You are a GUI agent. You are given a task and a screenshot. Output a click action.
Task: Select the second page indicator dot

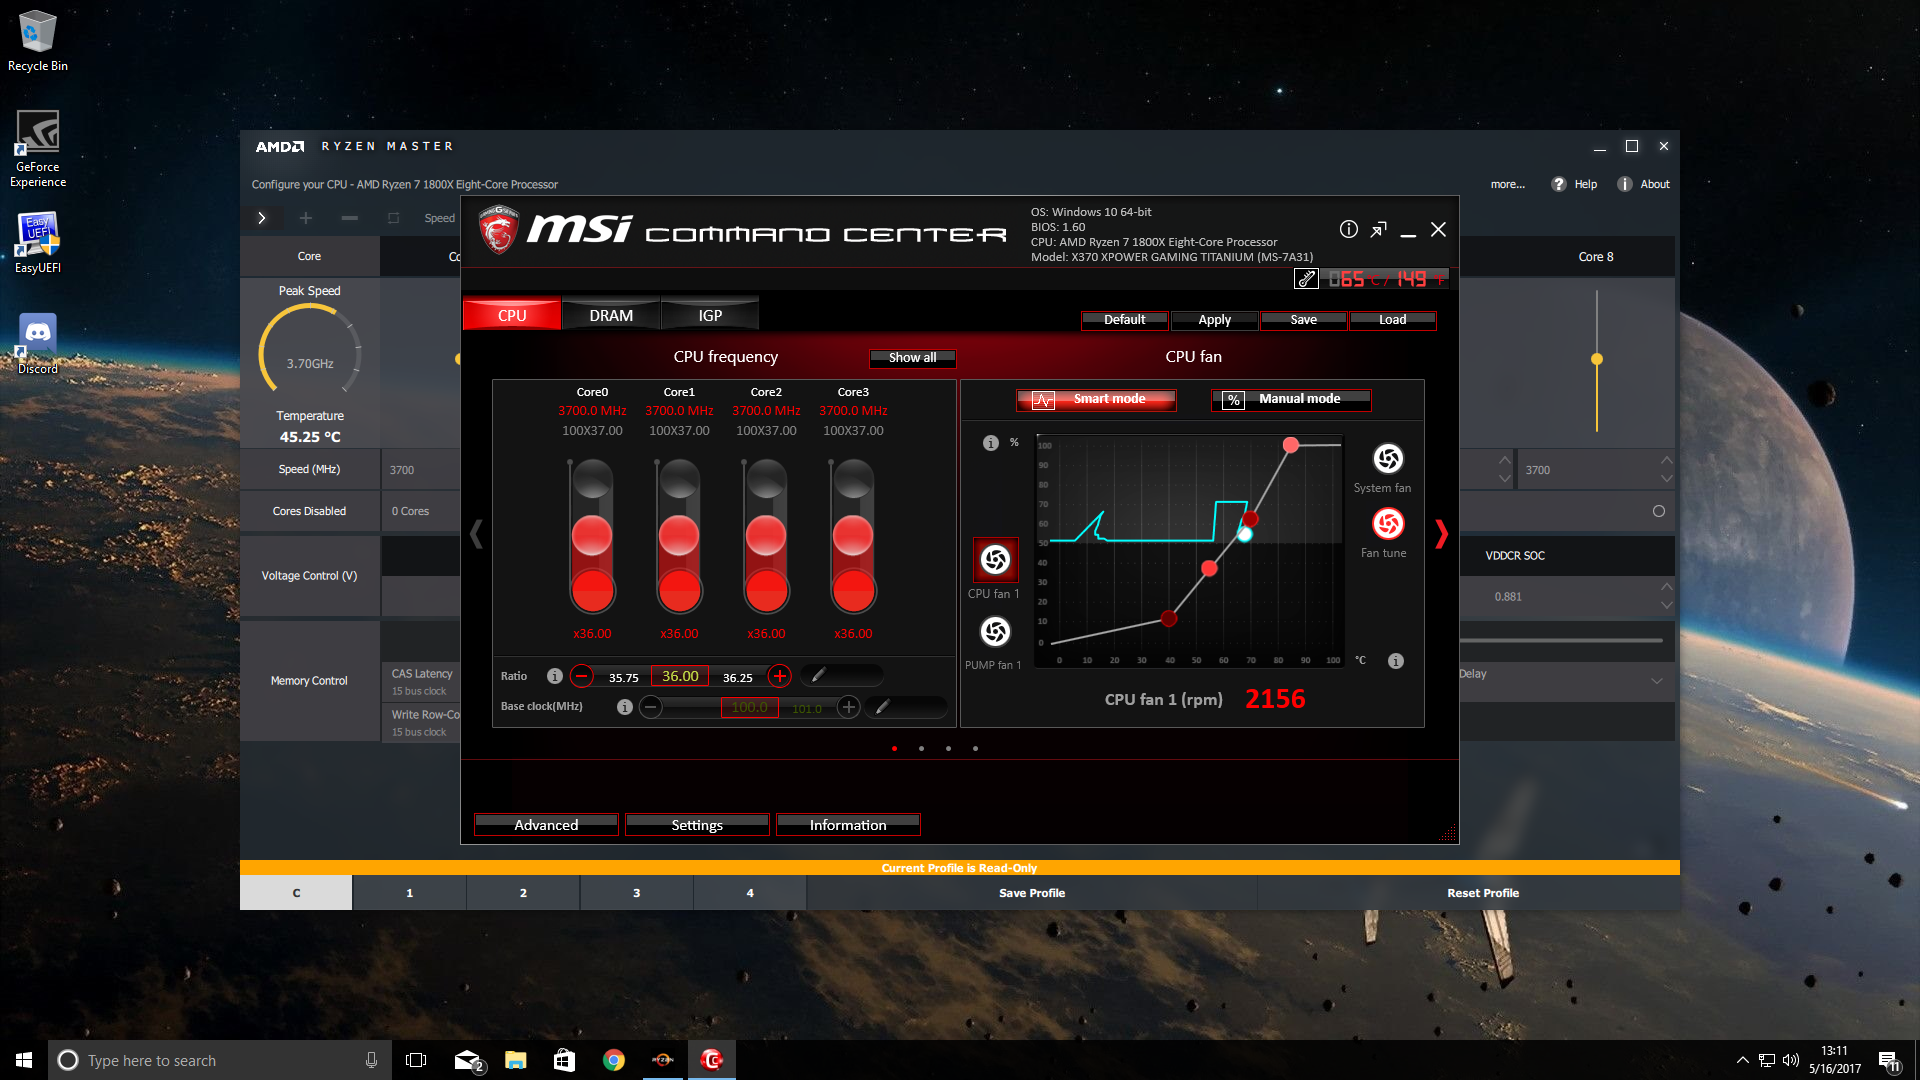(x=921, y=748)
